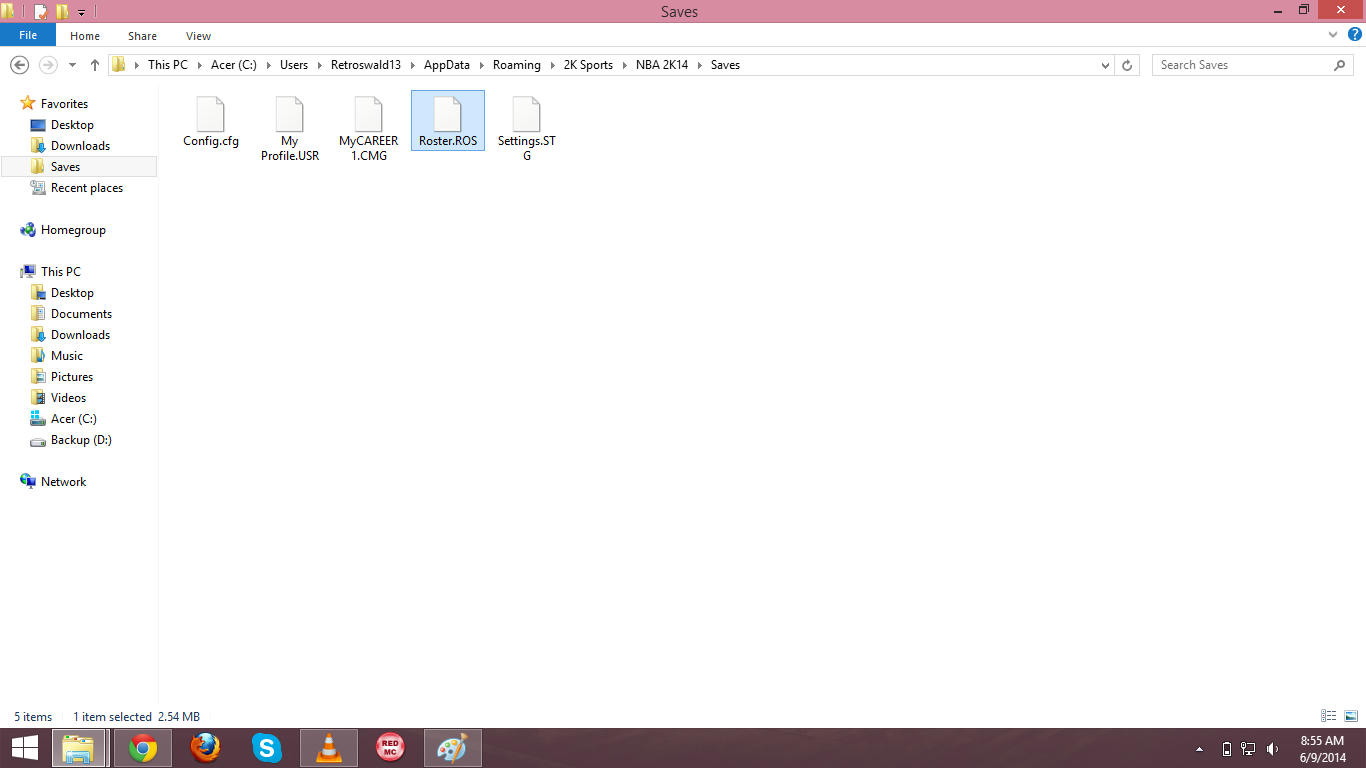Expand the arrow after Roaming breadcrumb
Viewport: 1366px width, 768px height.
(552, 65)
